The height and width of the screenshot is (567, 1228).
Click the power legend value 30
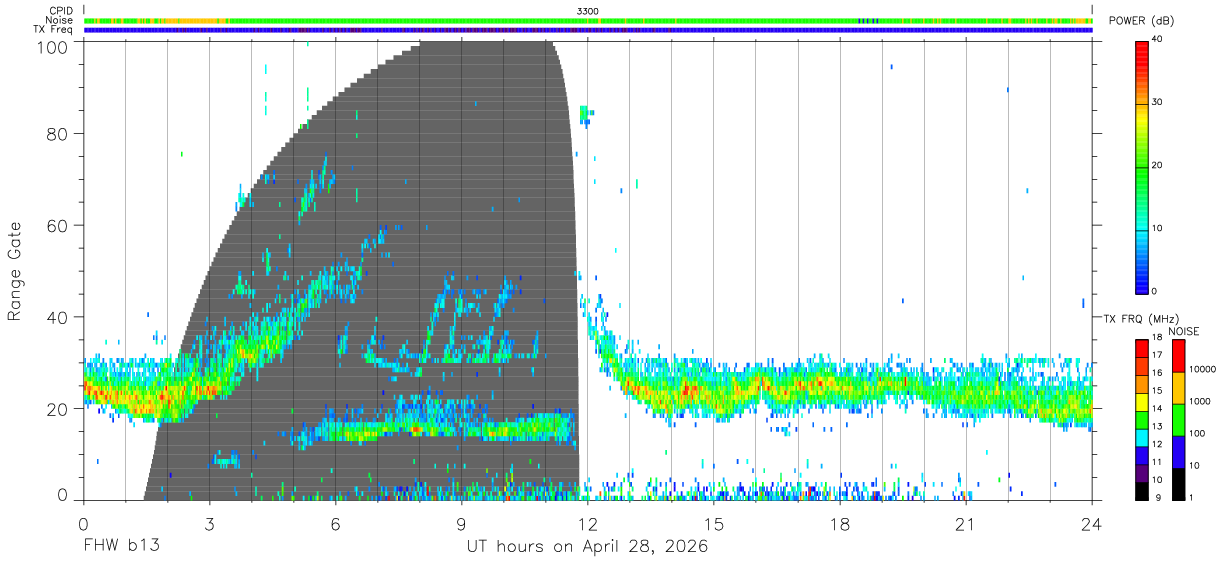coord(1157,103)
